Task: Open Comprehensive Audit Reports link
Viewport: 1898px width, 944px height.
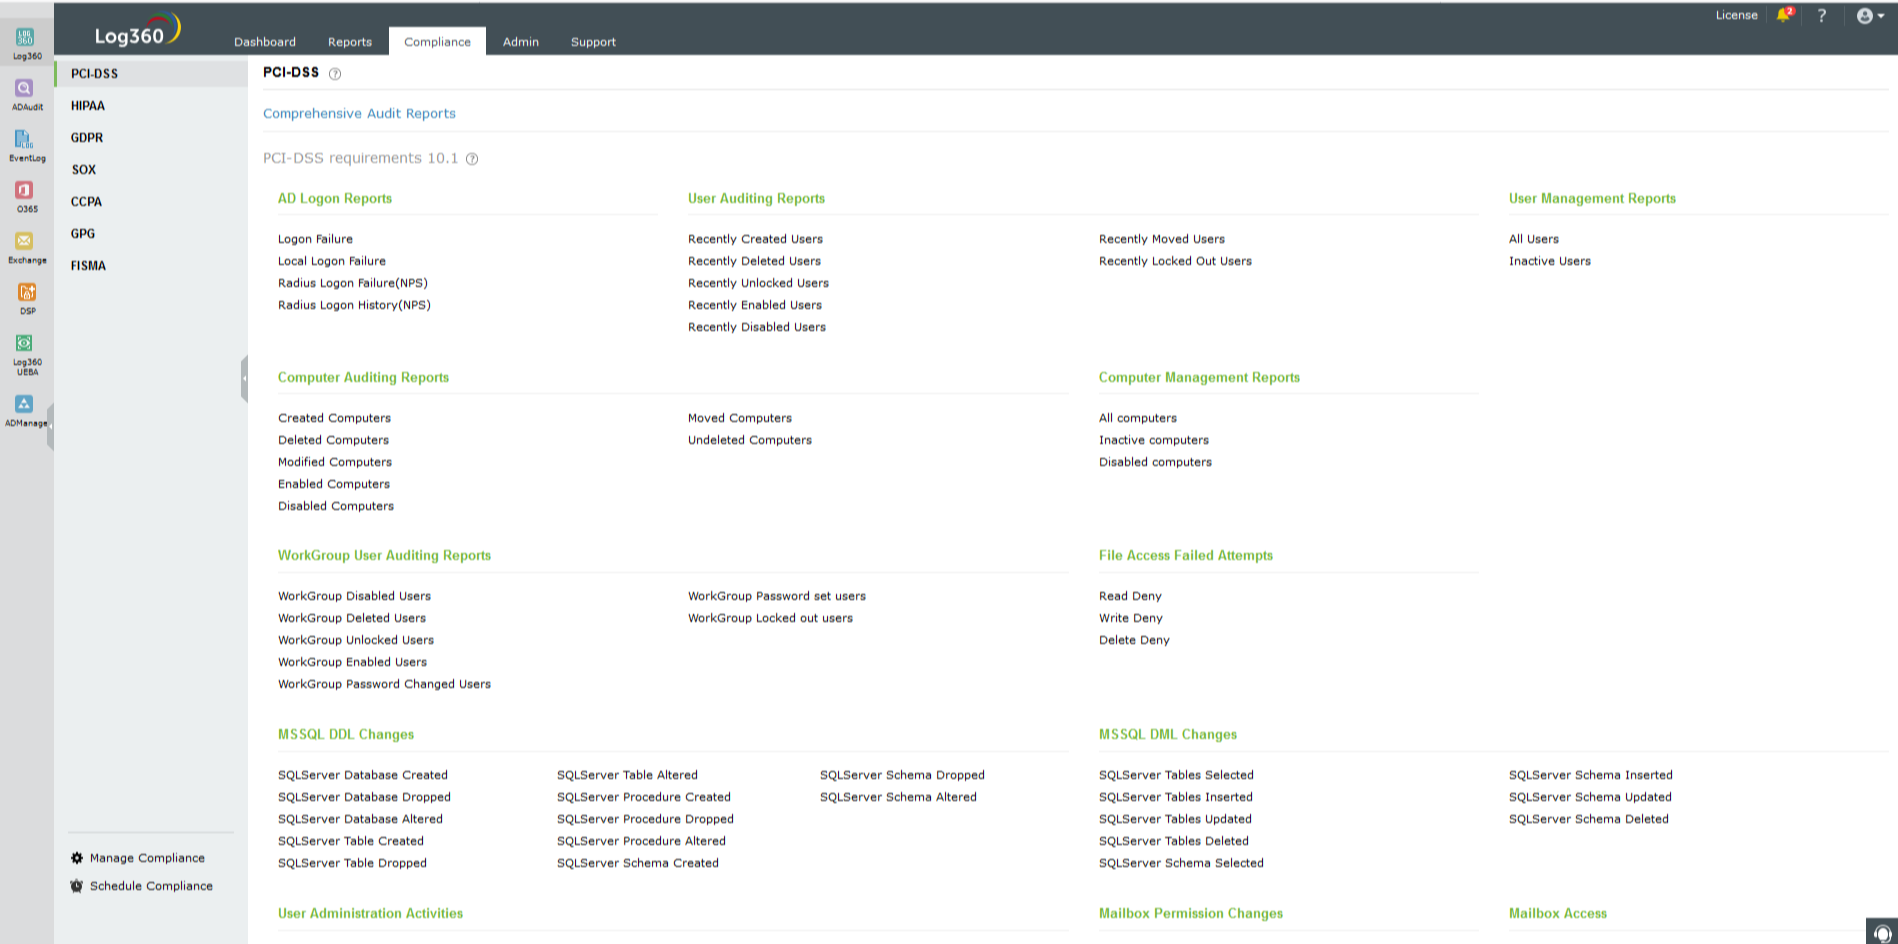Action: click(x=359, y=114)
